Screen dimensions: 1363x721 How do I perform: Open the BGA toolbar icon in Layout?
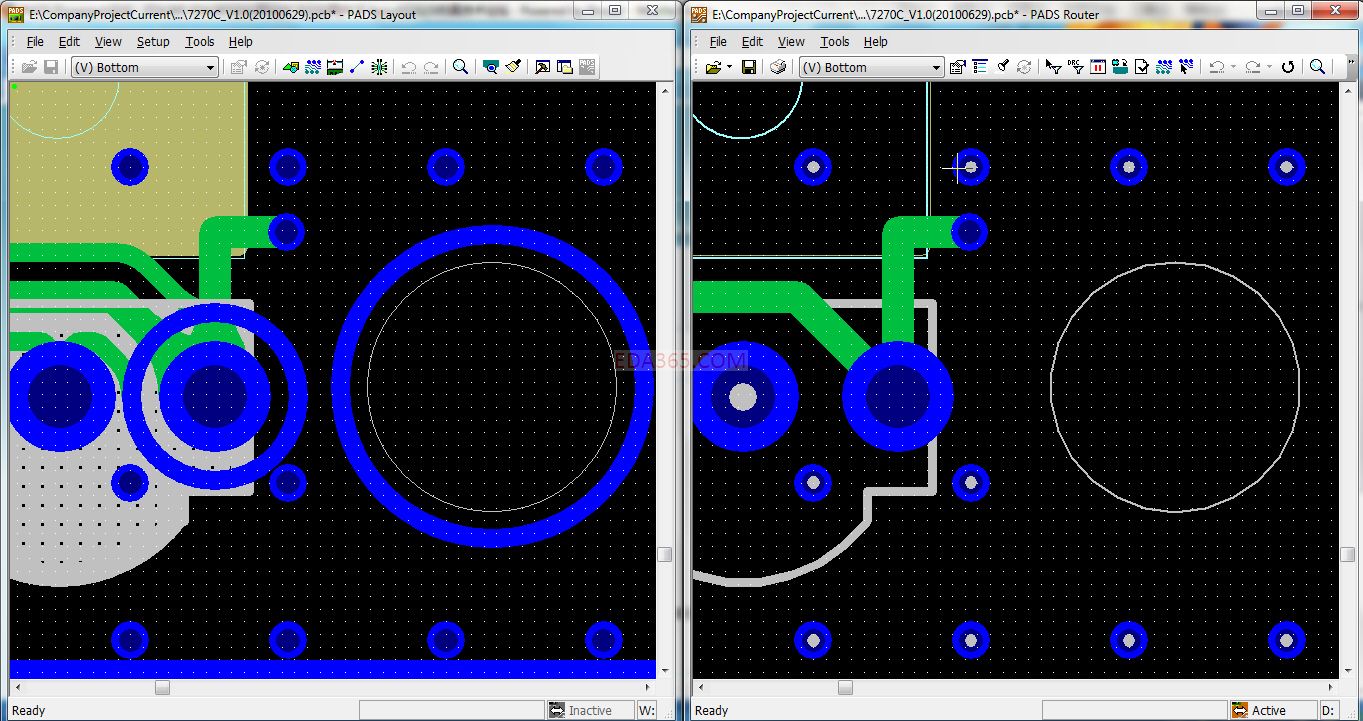click(379, 67)
